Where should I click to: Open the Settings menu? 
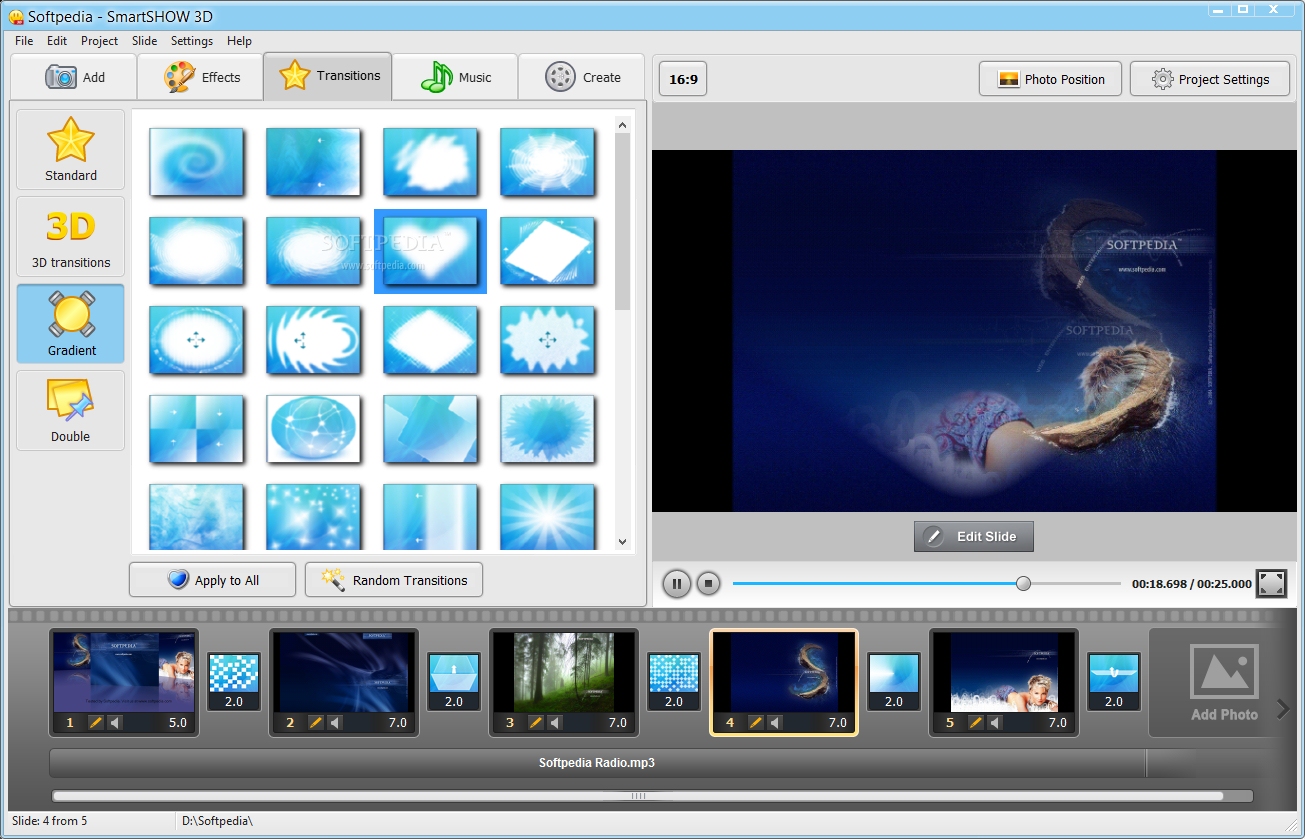coord(191,41)
